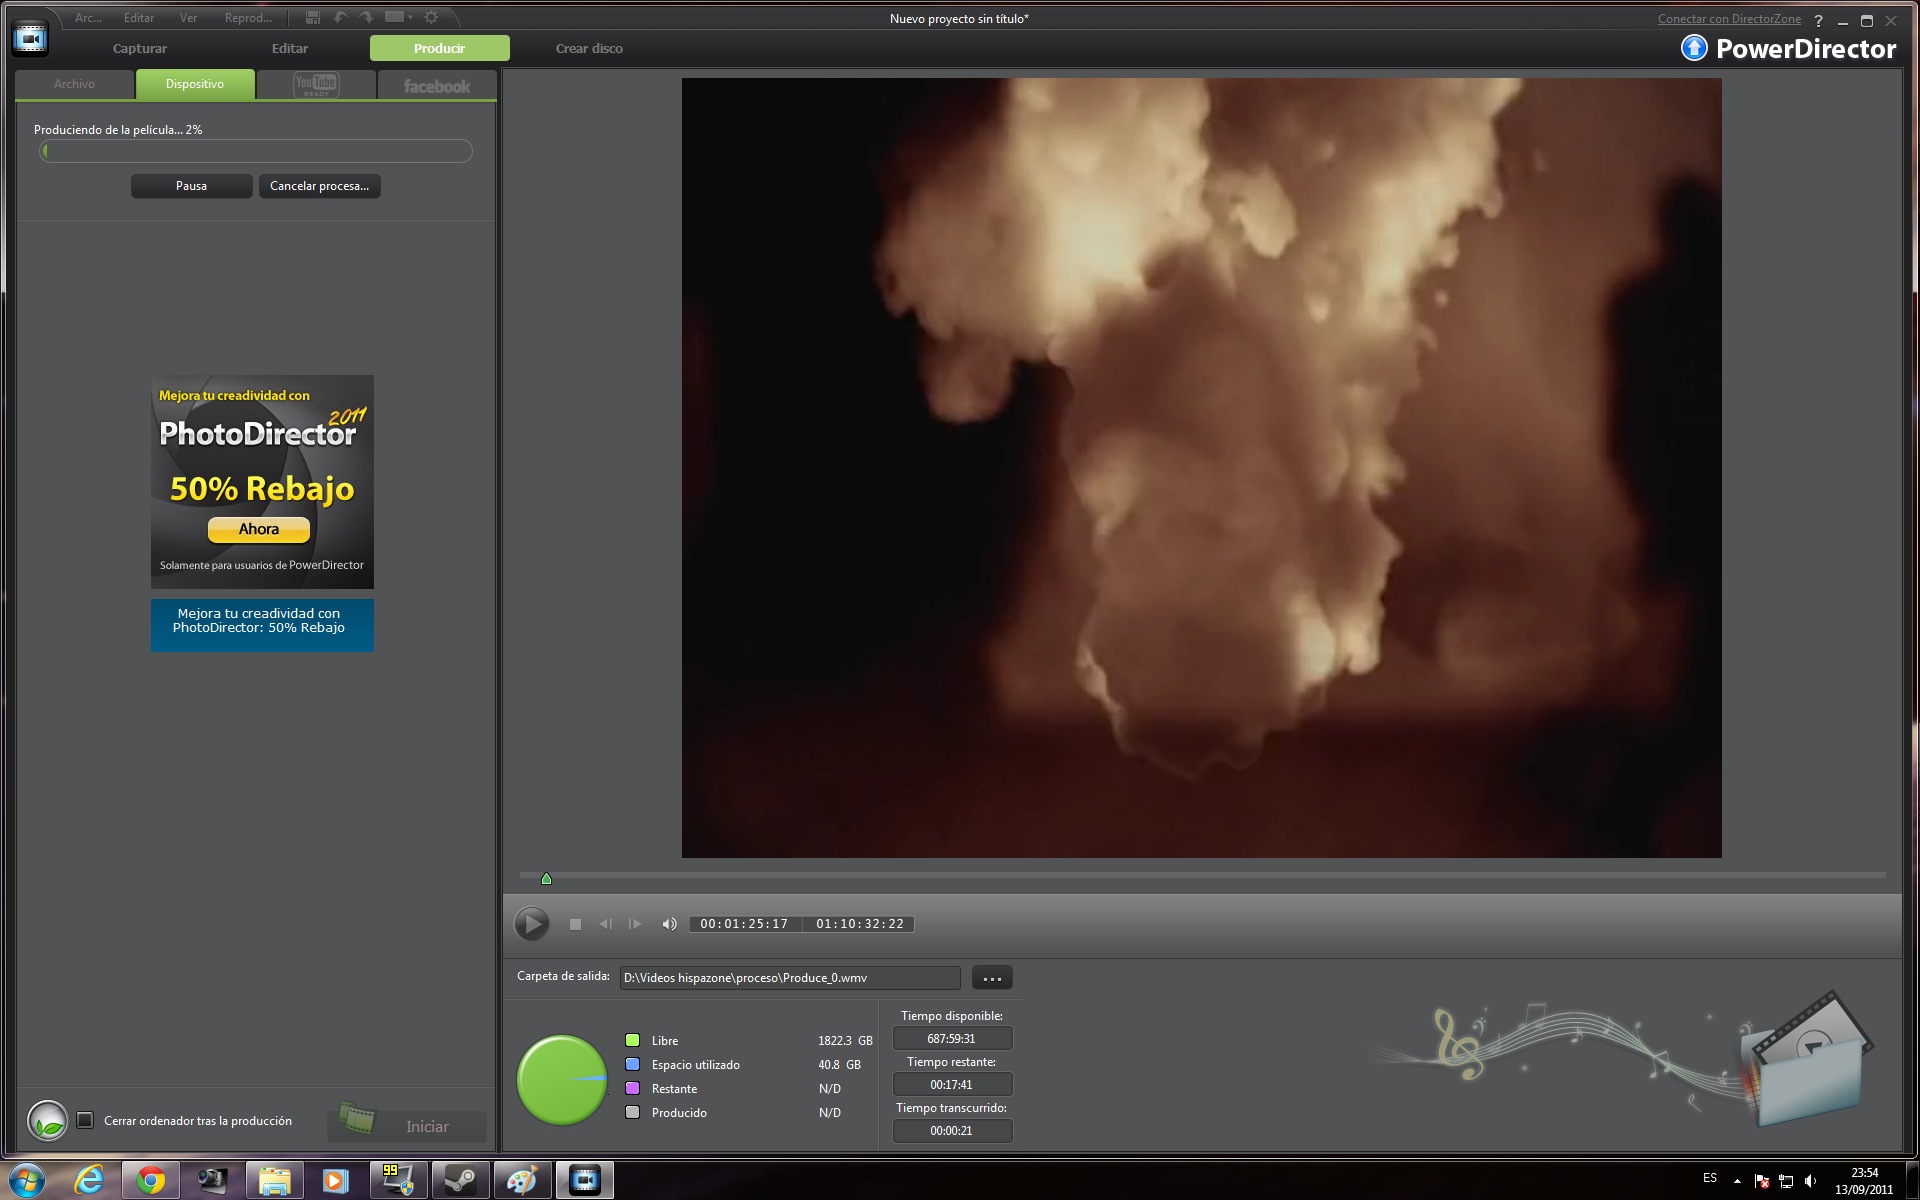Open the Archivo menu in the top bar
This screenshot has height=1200, width=1920.
[88, 18]
